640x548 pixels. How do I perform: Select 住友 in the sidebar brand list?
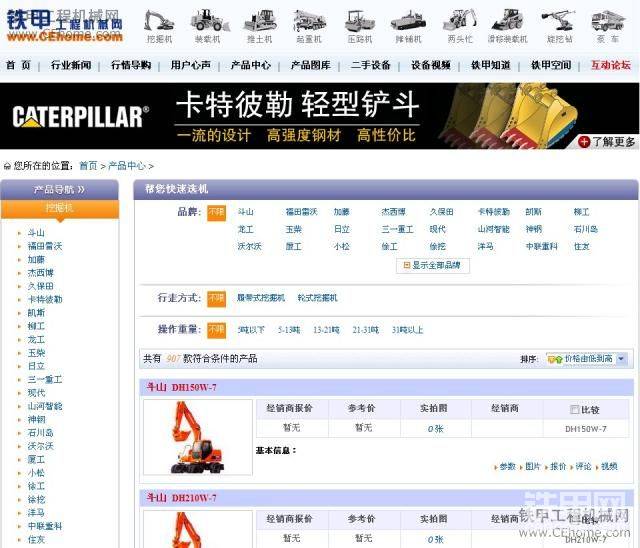[x=36, y=539]
